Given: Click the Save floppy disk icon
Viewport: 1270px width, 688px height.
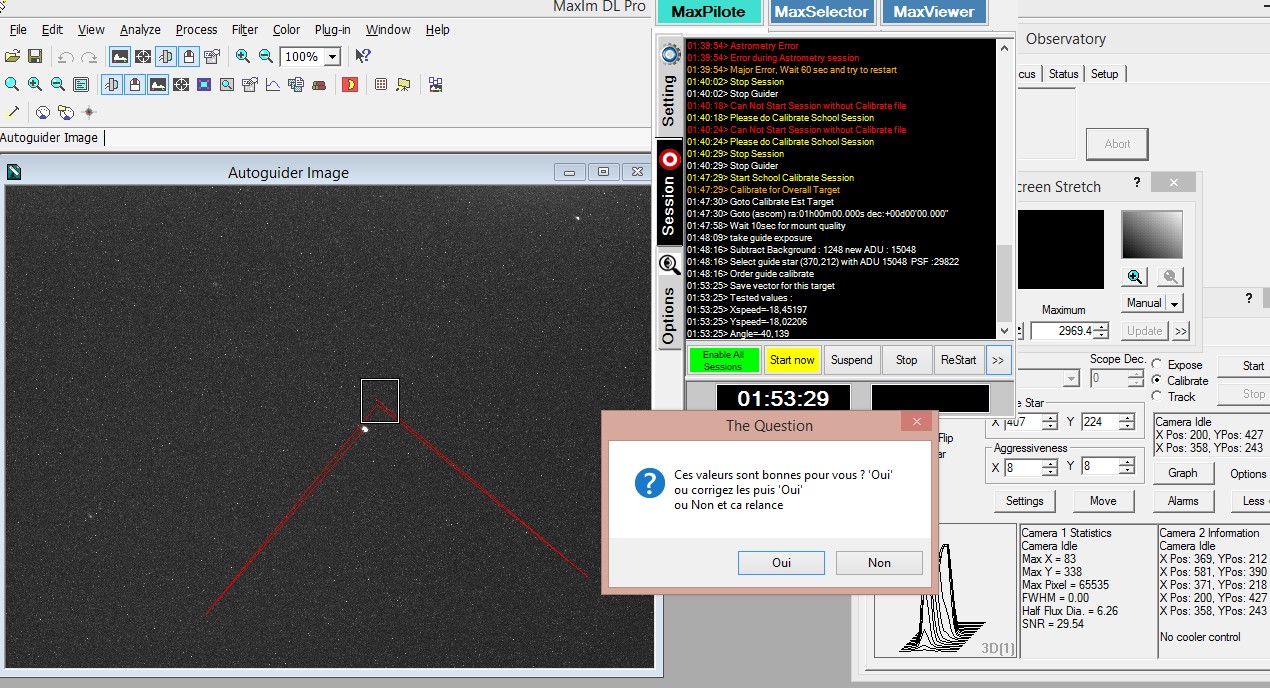Looking at the screenshot, I should point(35,57).
